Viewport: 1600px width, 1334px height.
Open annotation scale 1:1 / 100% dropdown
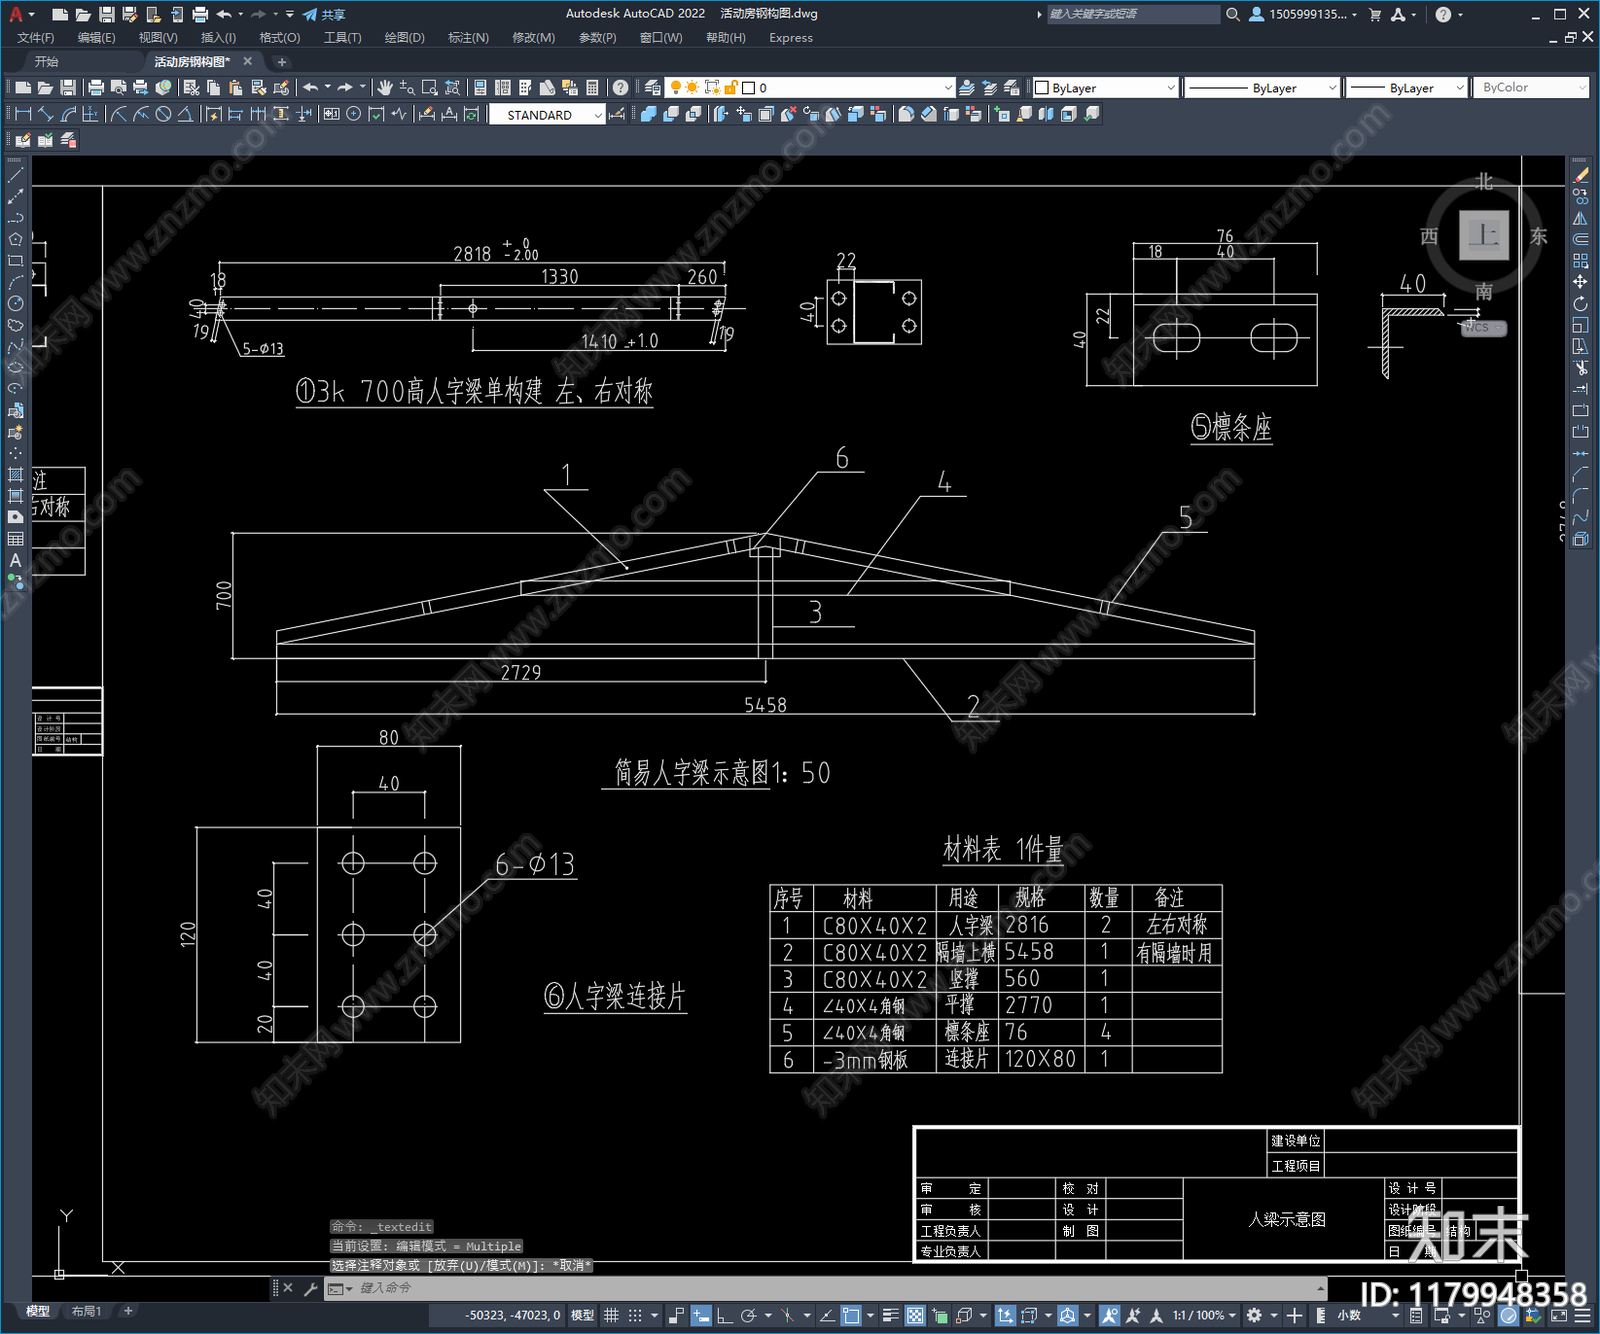pyautogui.click(x=1204, y=1315)
